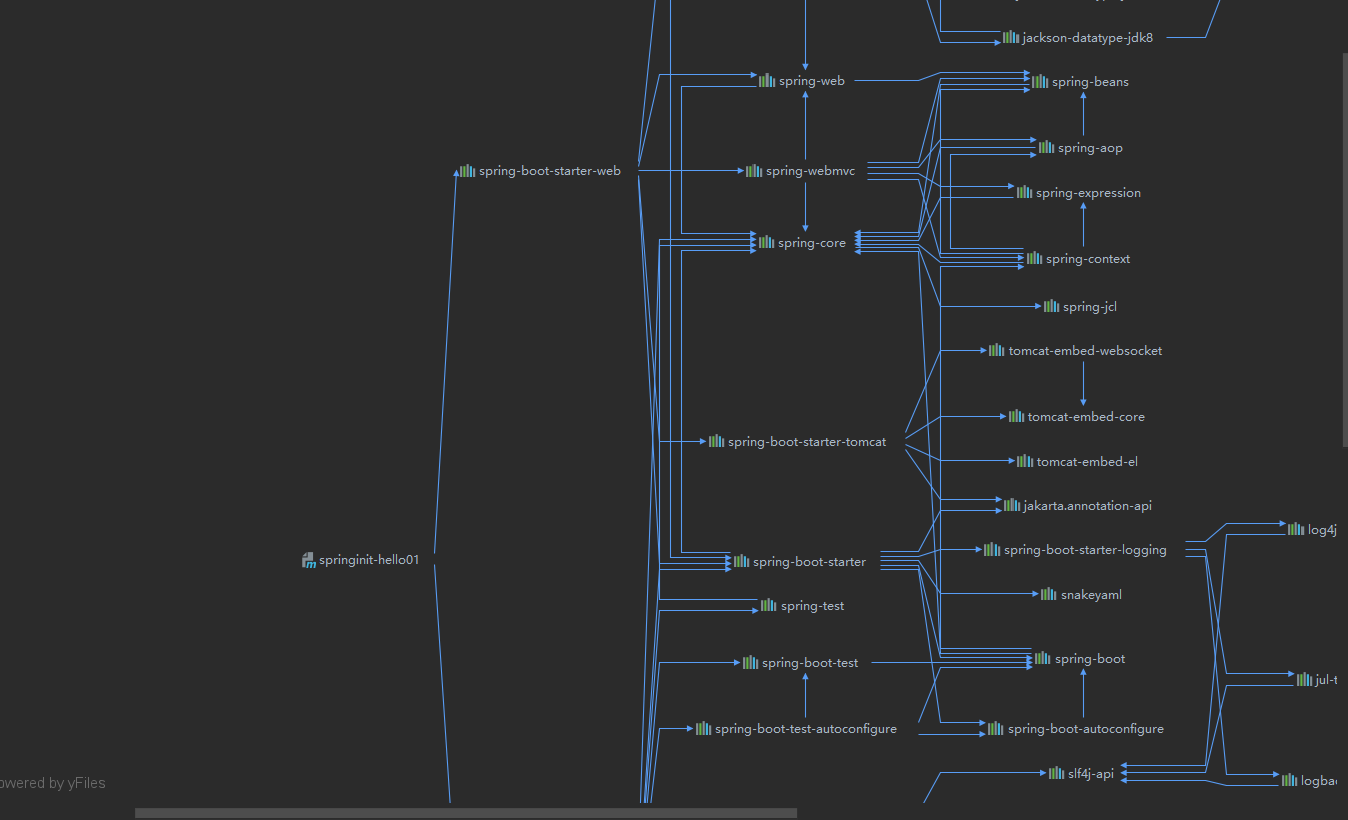Click the library icon beside jul-t node
The image size is (1348, 820).
[1305, 680]
